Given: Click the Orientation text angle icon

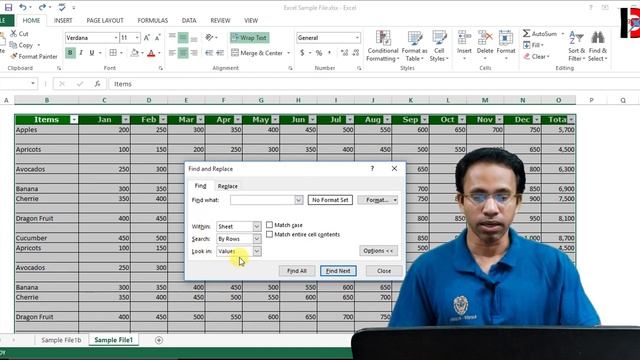Looking at the screenshot, I should [x=209, y=37].
